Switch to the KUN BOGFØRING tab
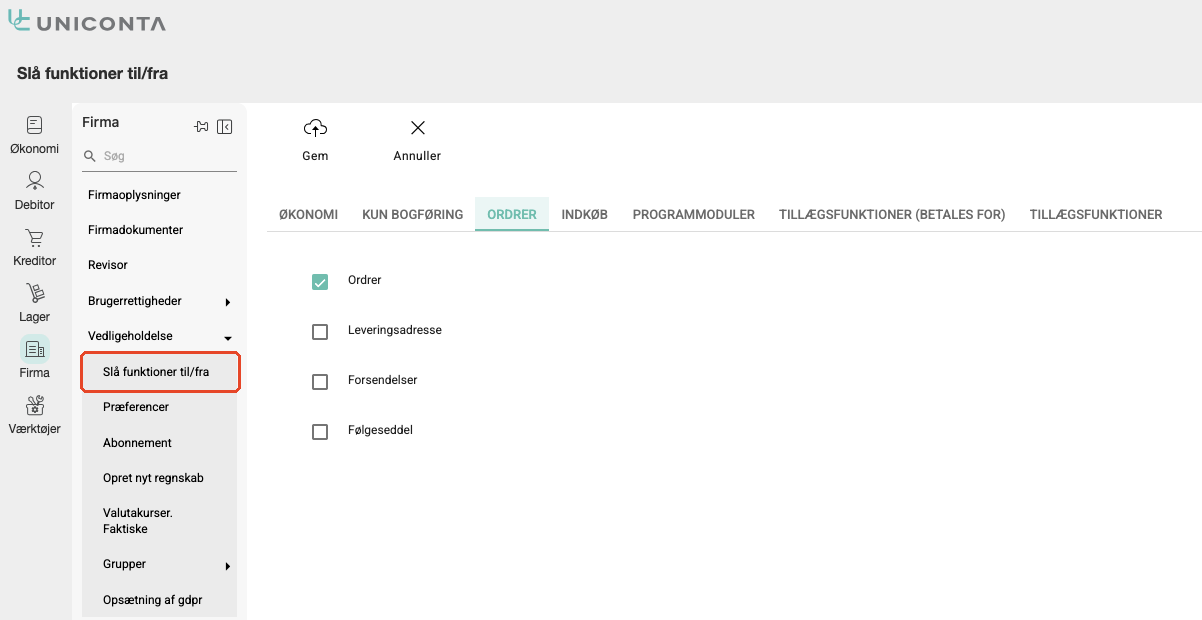 coord(413,214)
